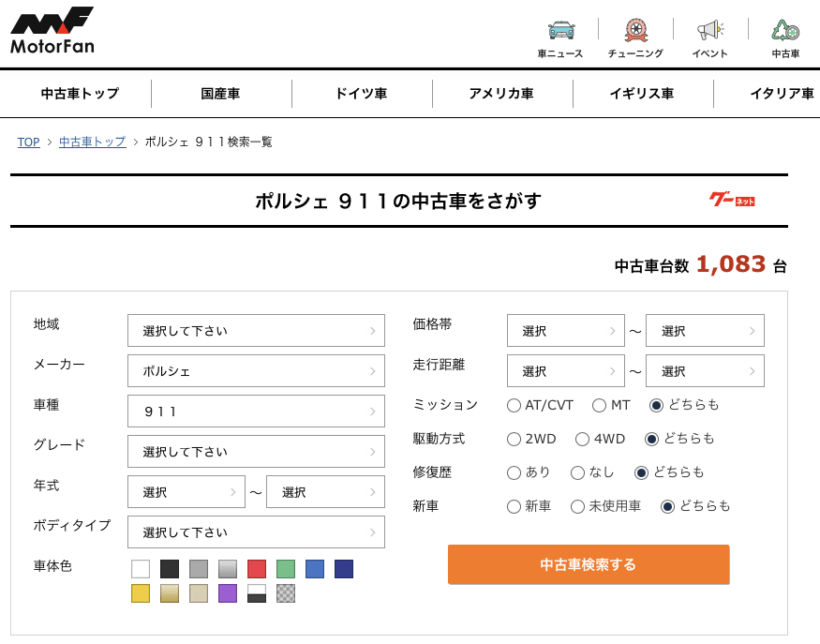Image resolution: width=820 pixels, height=644 pixels.
Task: Choose 4WD drive type
Action: click(x=582, y=439)
